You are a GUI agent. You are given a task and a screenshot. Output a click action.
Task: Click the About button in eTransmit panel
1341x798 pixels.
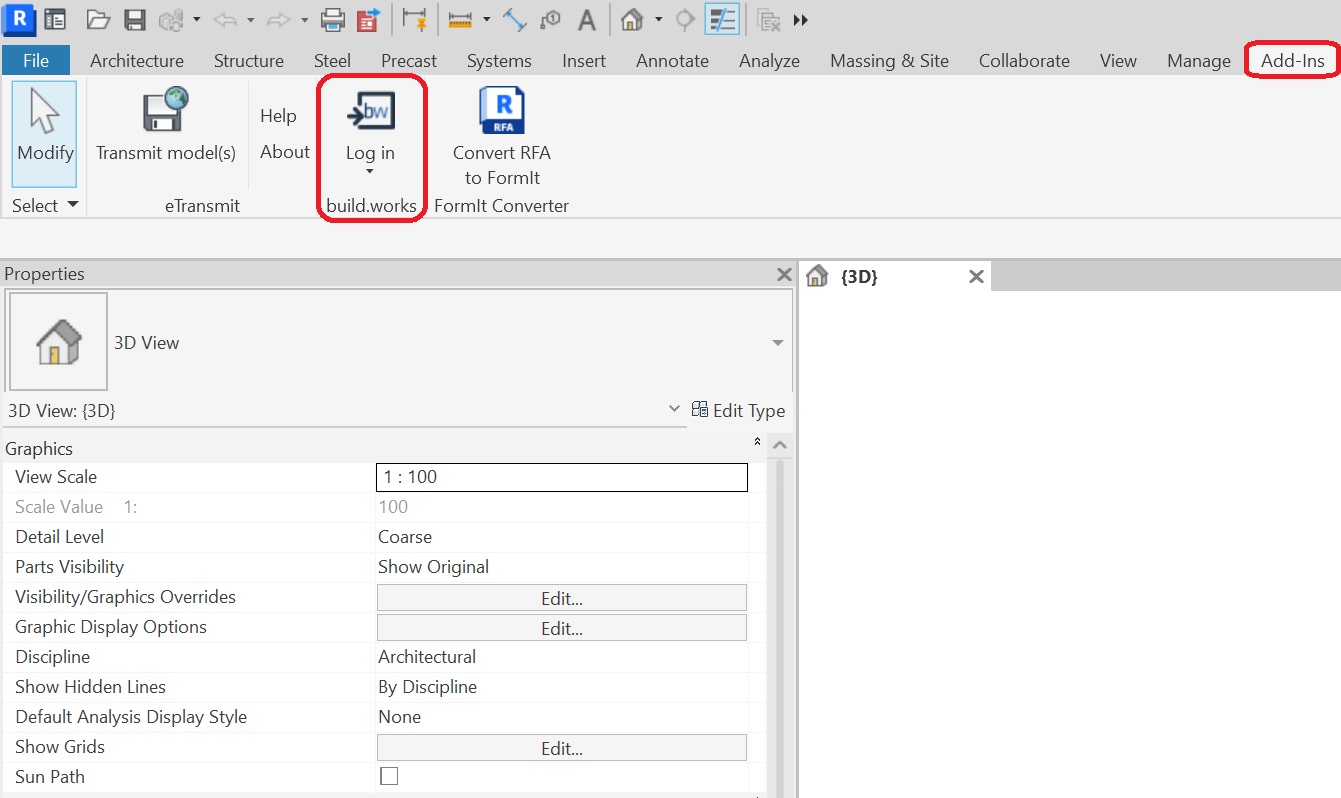285,152
